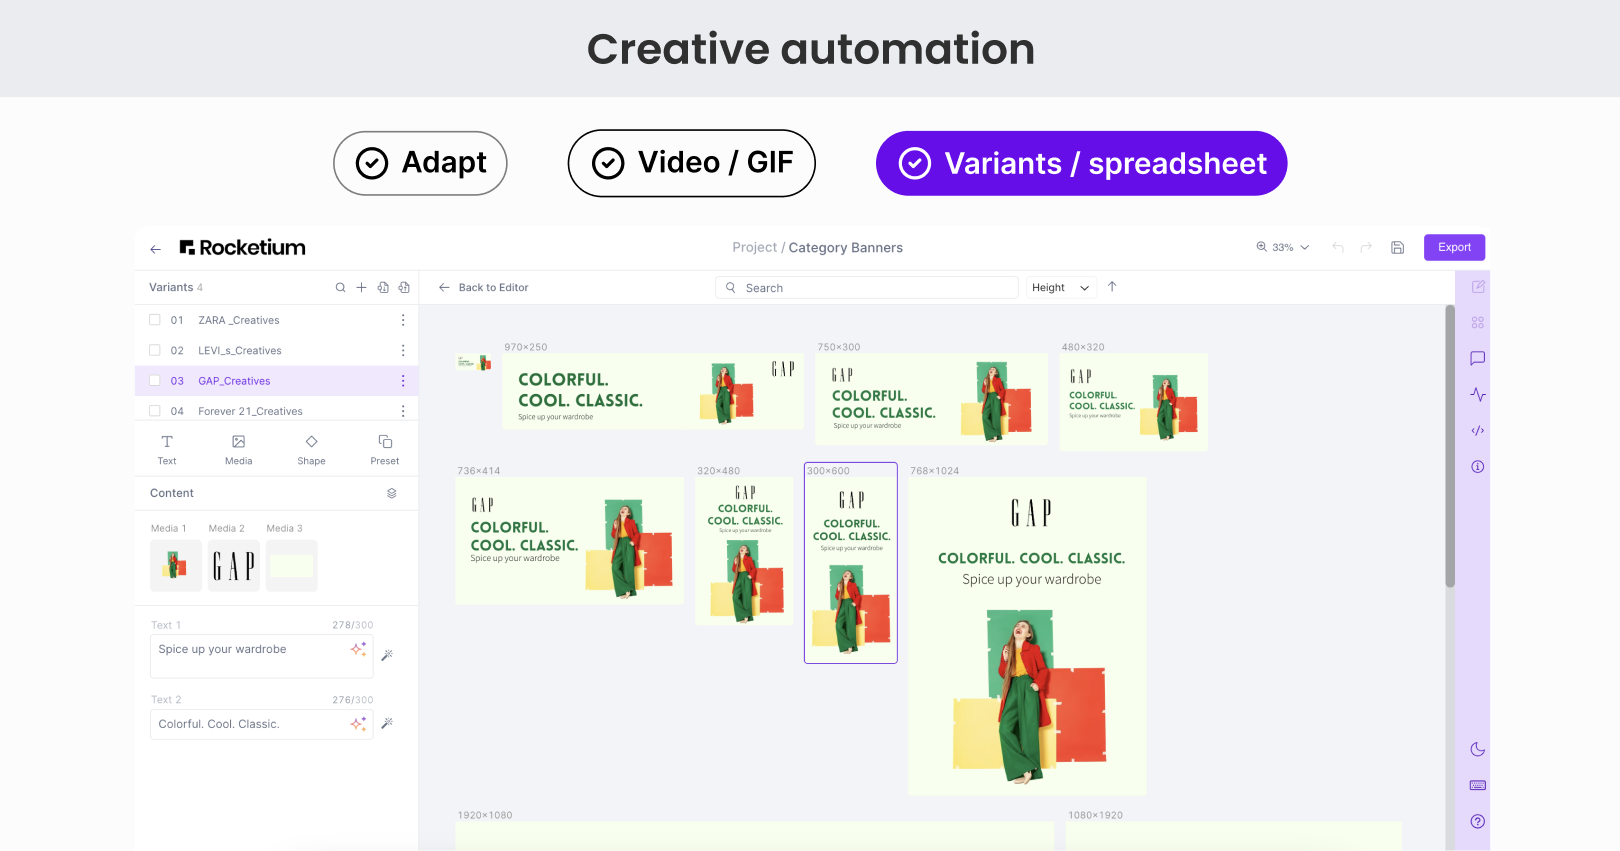This screenshot has width=1620, height=851.
Task: Open the help question mark icon
Action: coord(1478,822)
